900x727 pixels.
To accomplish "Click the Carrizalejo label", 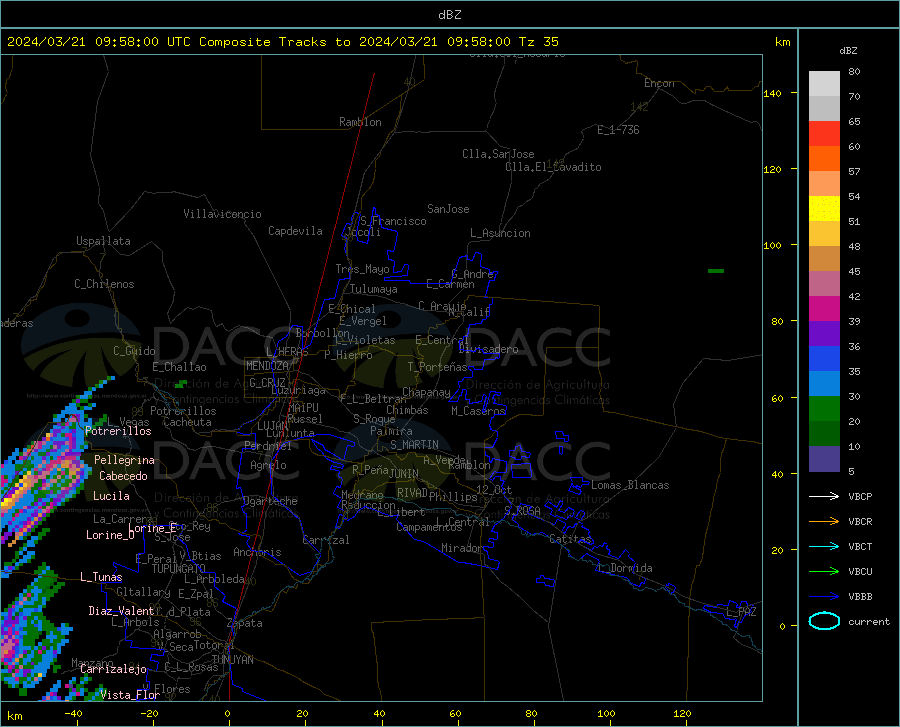I will [x=113, y=669].
